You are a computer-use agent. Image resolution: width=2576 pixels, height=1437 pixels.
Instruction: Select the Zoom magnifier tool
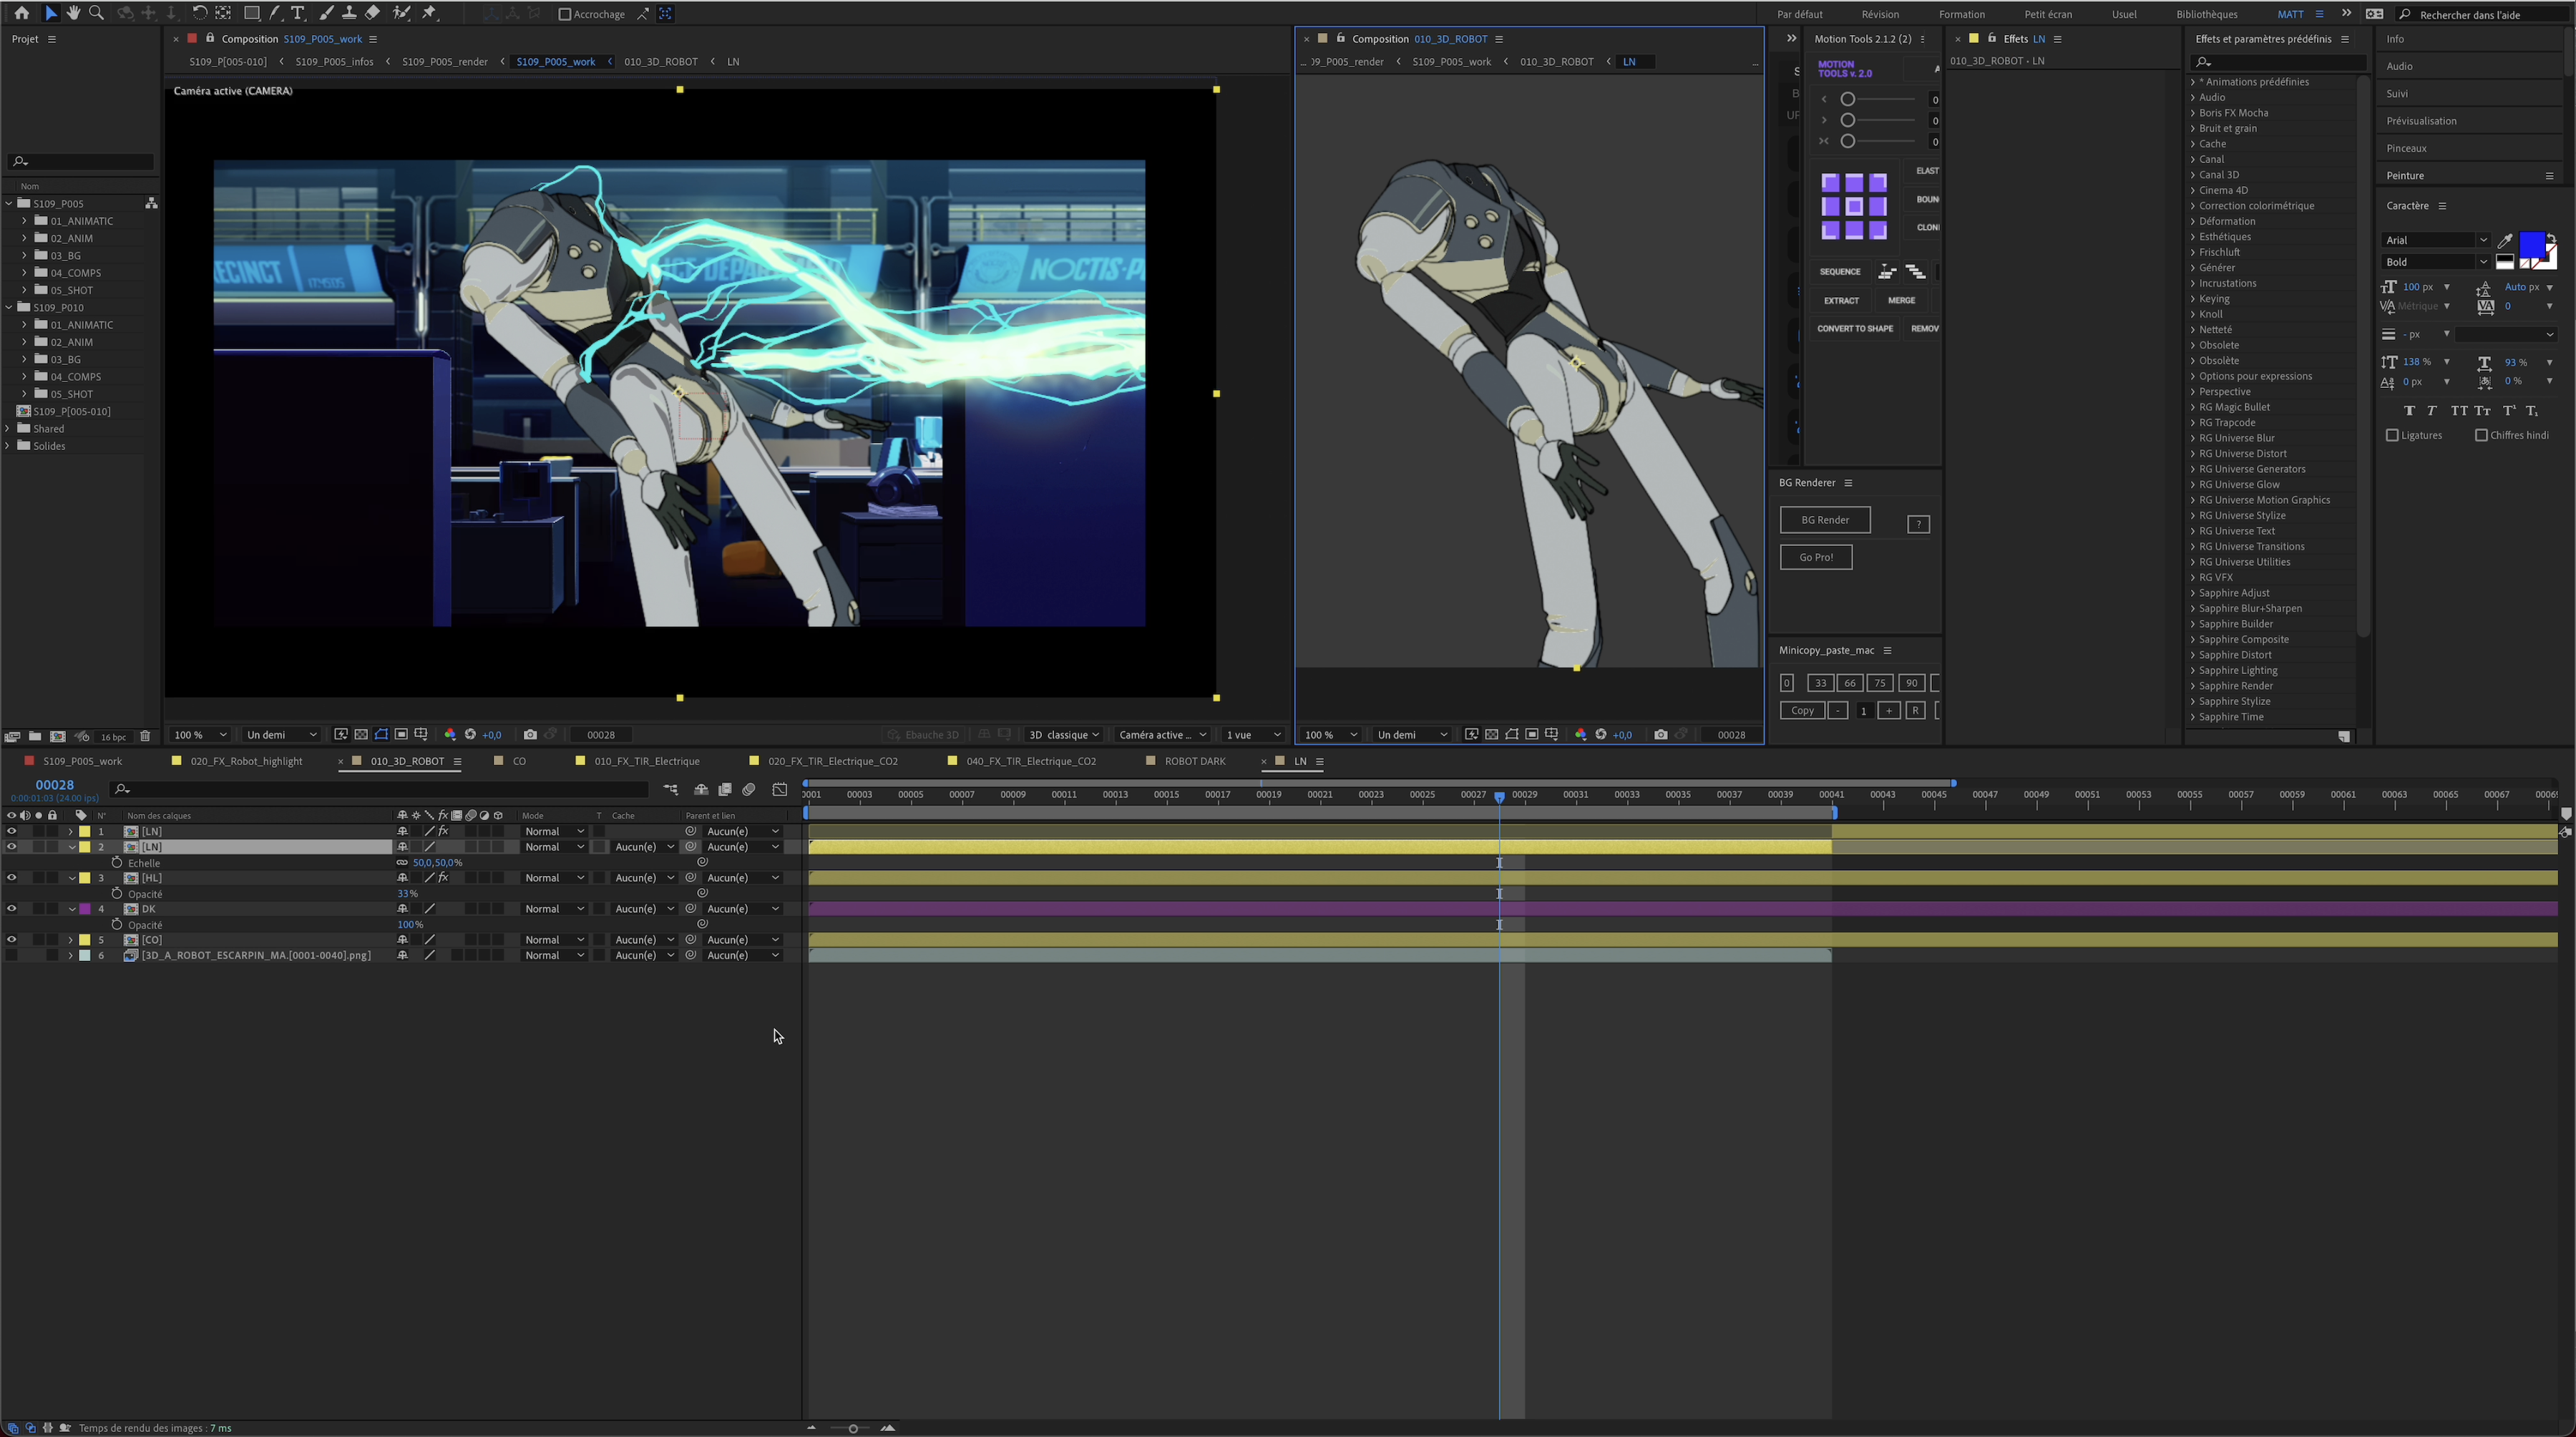(96, 13)
